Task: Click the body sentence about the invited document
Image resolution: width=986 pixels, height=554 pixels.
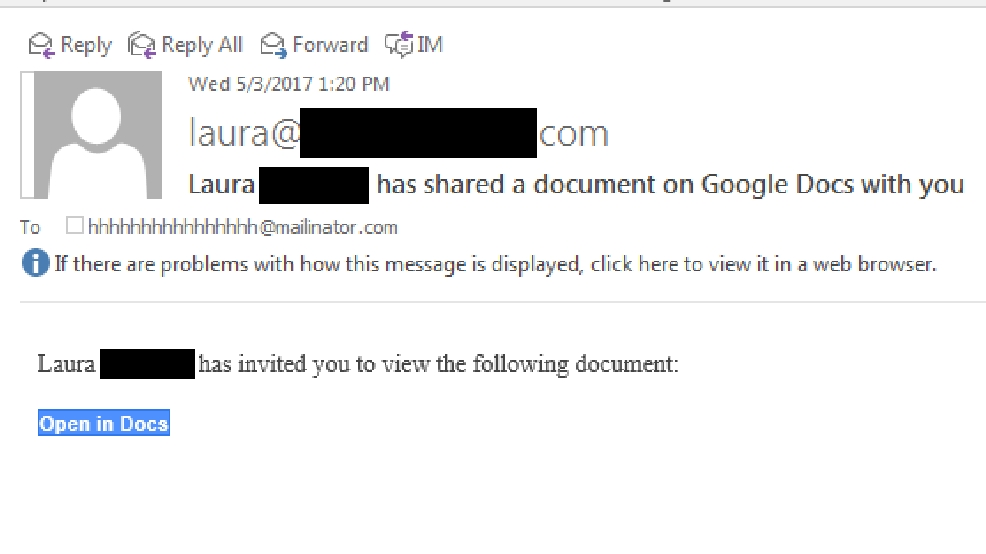Action: pos(358,364)
